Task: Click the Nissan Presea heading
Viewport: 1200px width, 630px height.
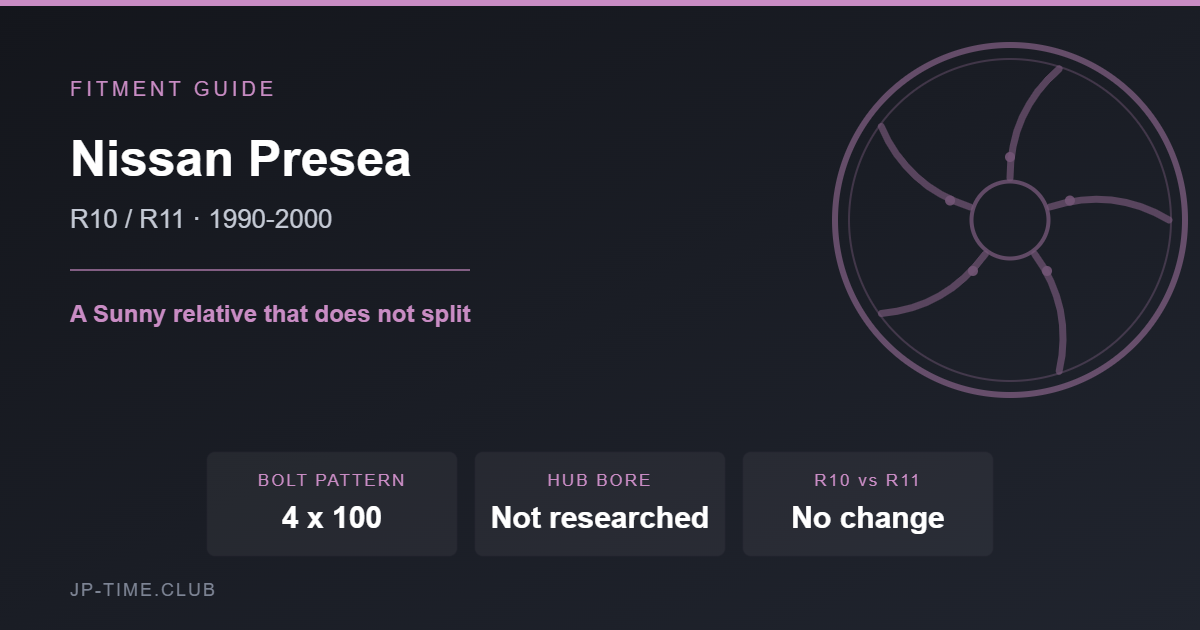Action: 241,158
